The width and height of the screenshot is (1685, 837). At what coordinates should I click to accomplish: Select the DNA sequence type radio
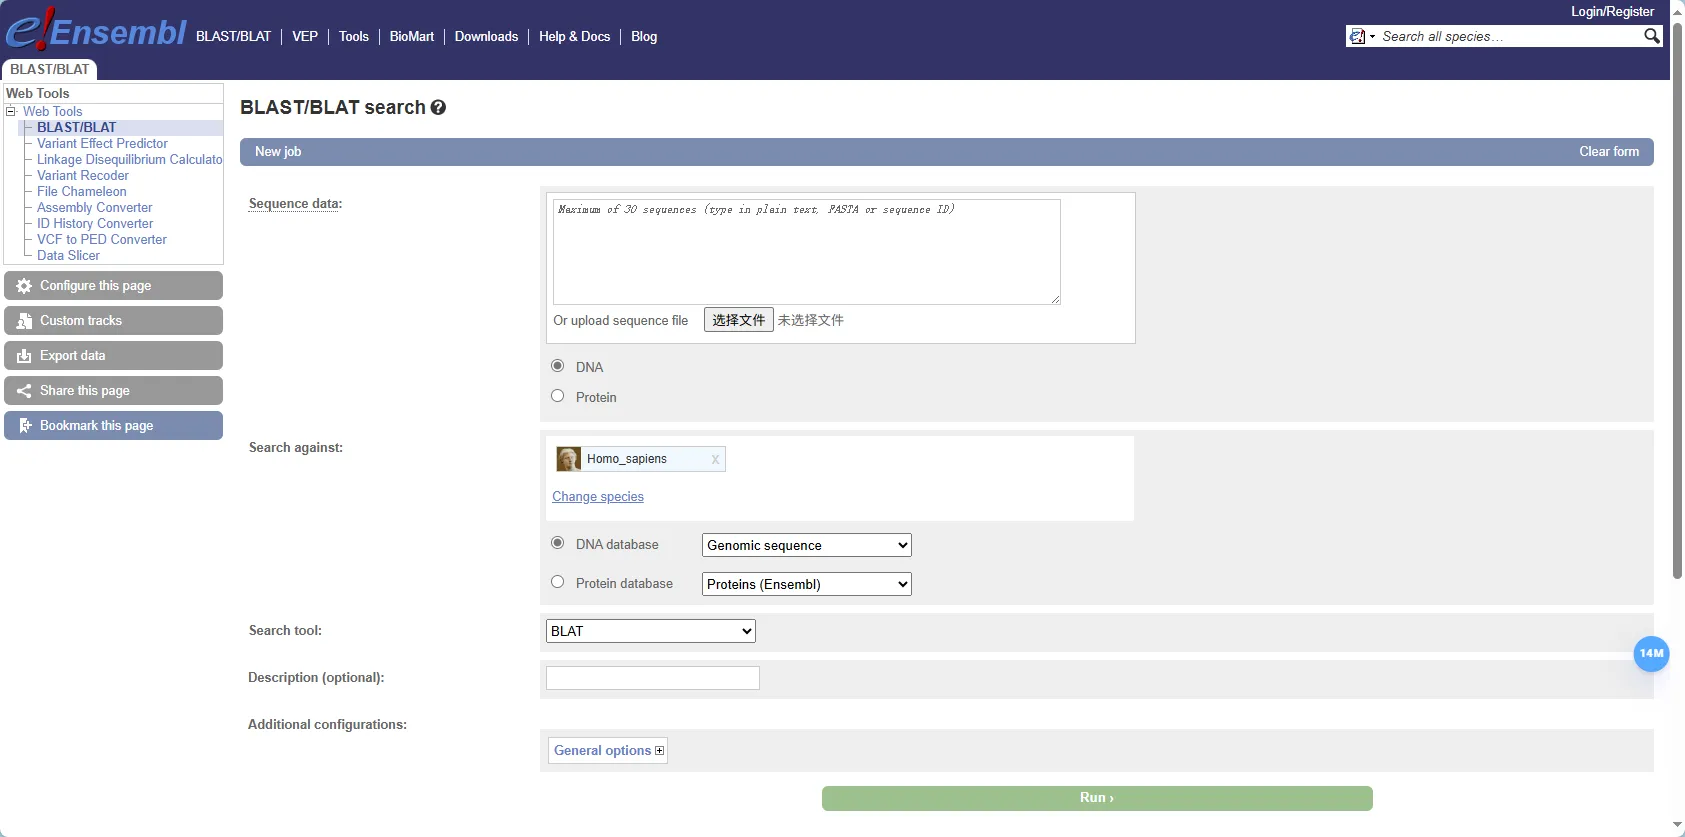(558, 366)
